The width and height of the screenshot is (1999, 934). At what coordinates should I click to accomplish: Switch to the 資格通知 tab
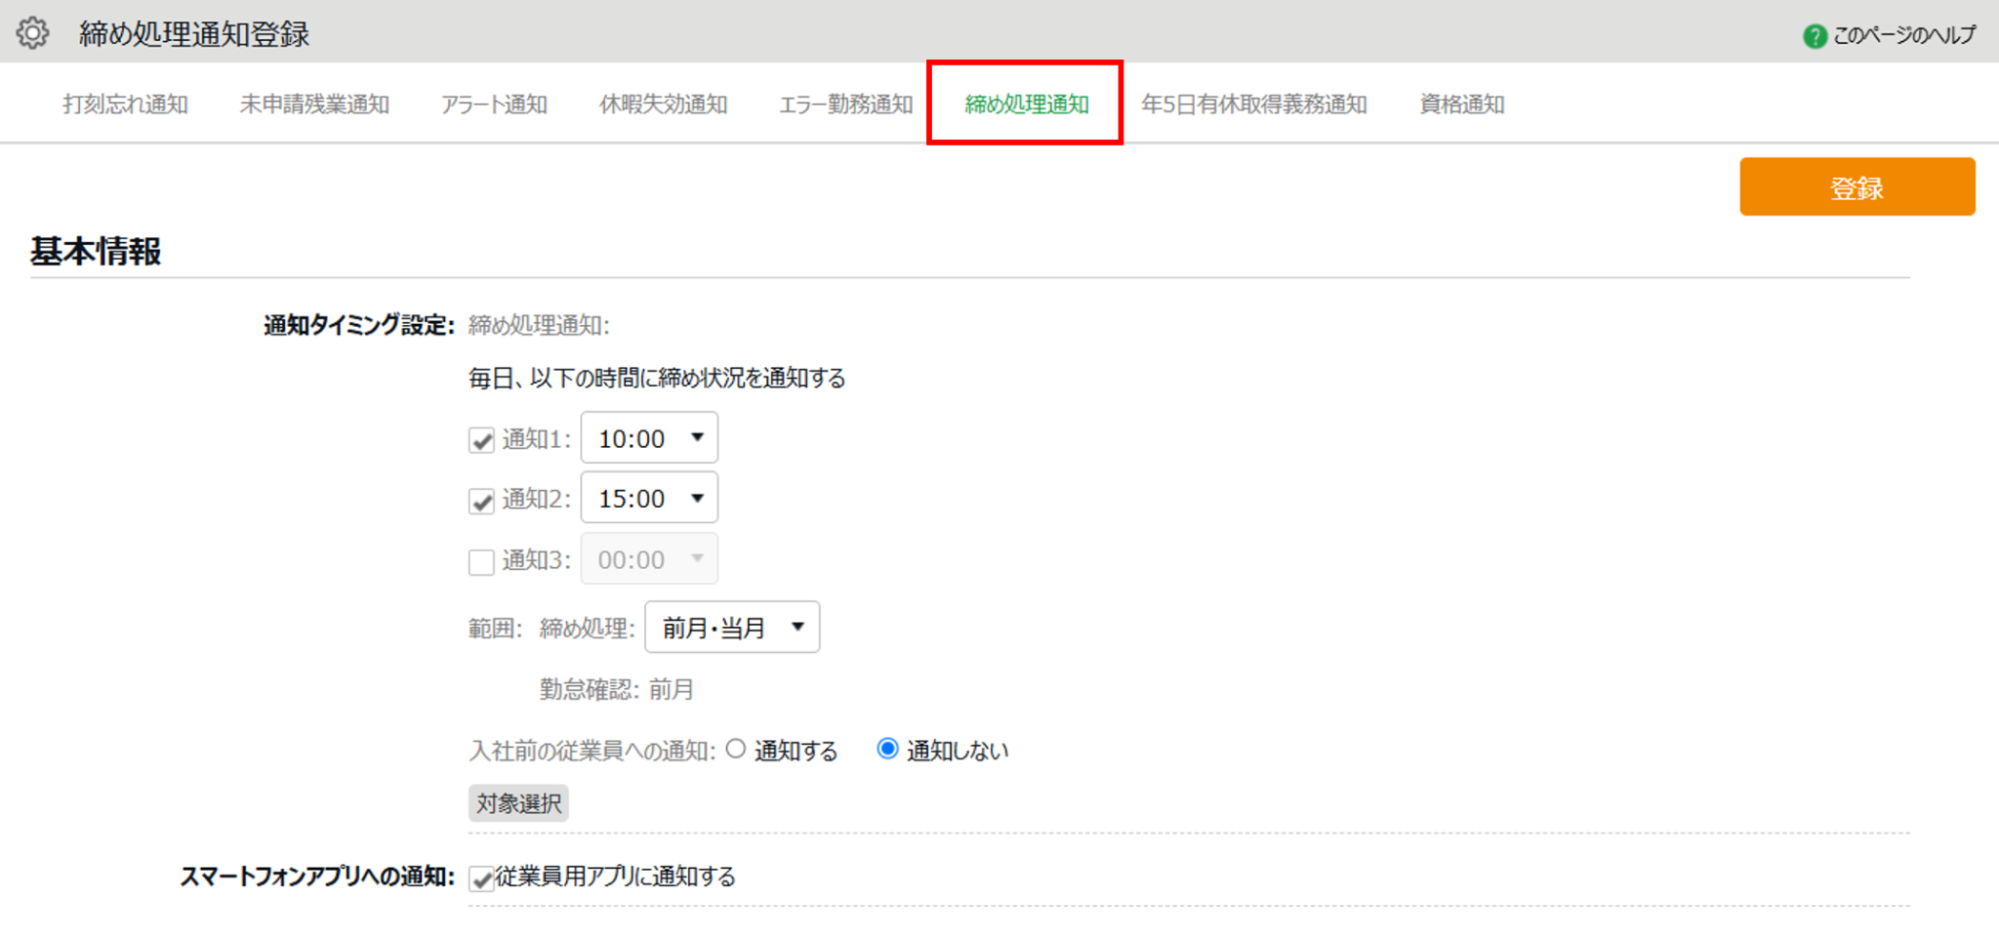click(x=1462, y=104)
